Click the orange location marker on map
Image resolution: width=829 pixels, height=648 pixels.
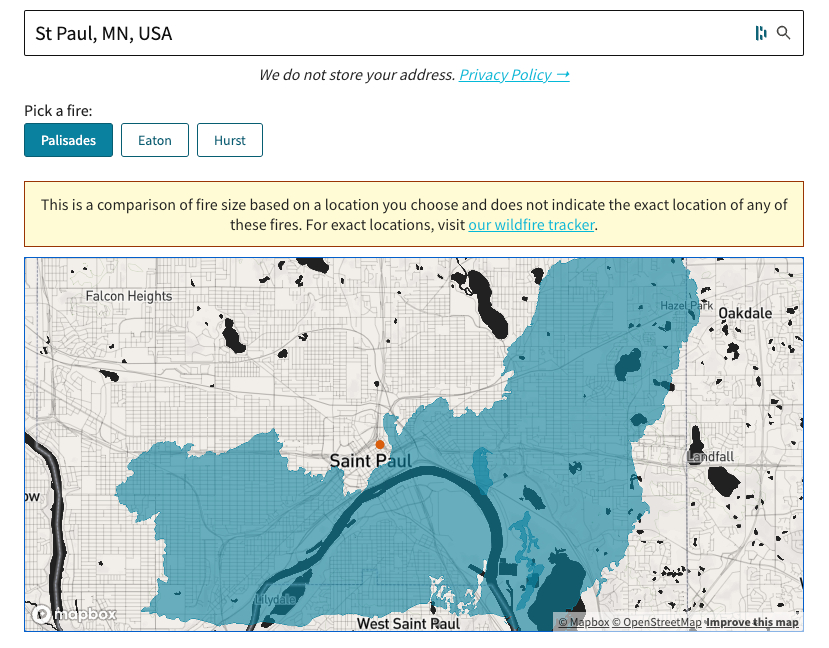coord(380,444)
